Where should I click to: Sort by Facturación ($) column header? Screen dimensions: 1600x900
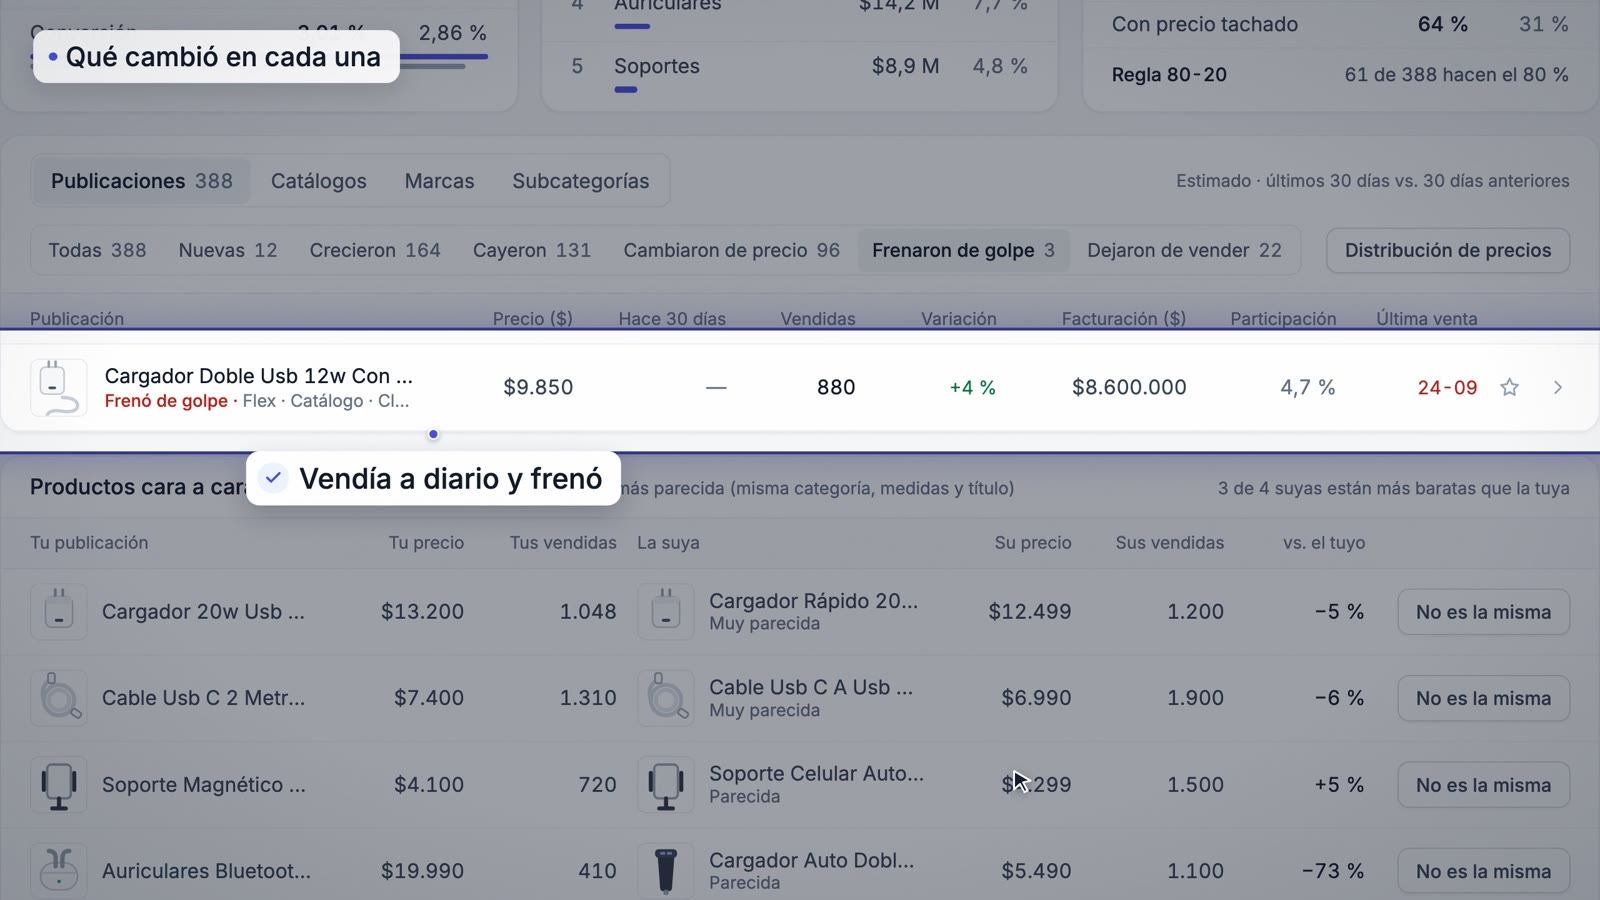pyautogui.click(x=1123, y=319)
